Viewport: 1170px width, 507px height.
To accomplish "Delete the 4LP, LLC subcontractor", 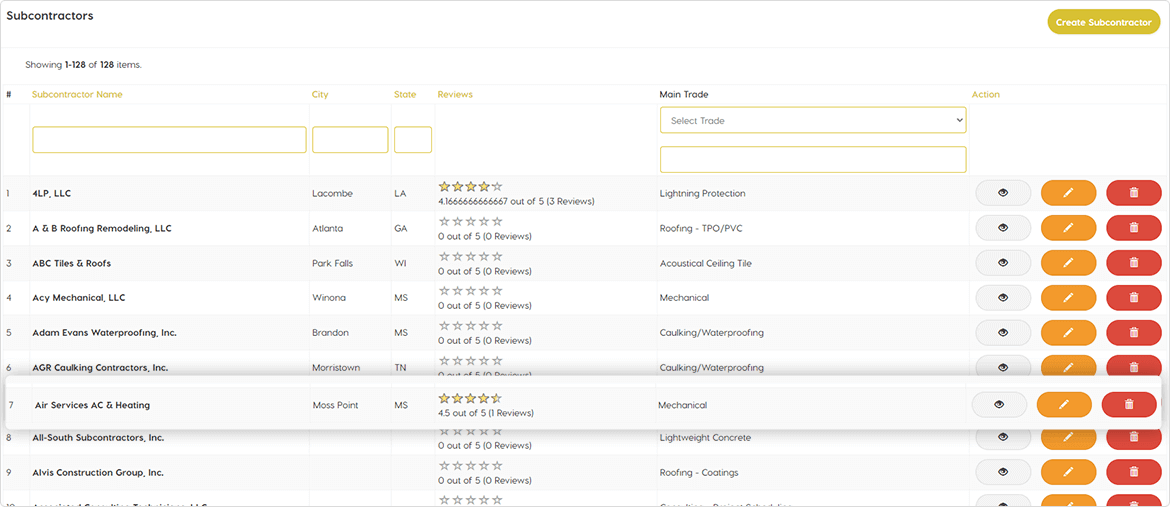I will (x=1133, y=193).
